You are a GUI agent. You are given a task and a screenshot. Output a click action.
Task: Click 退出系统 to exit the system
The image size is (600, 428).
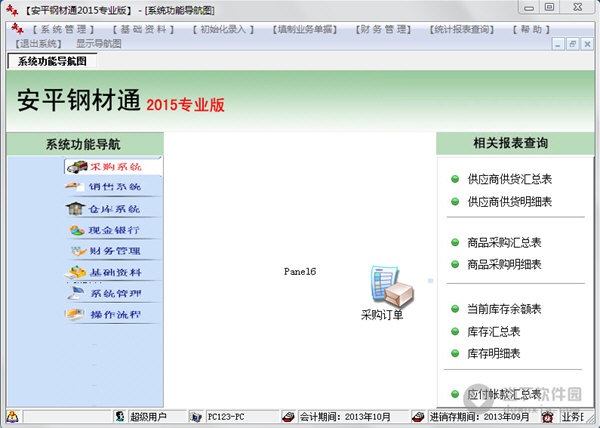[x=39, y=43]
